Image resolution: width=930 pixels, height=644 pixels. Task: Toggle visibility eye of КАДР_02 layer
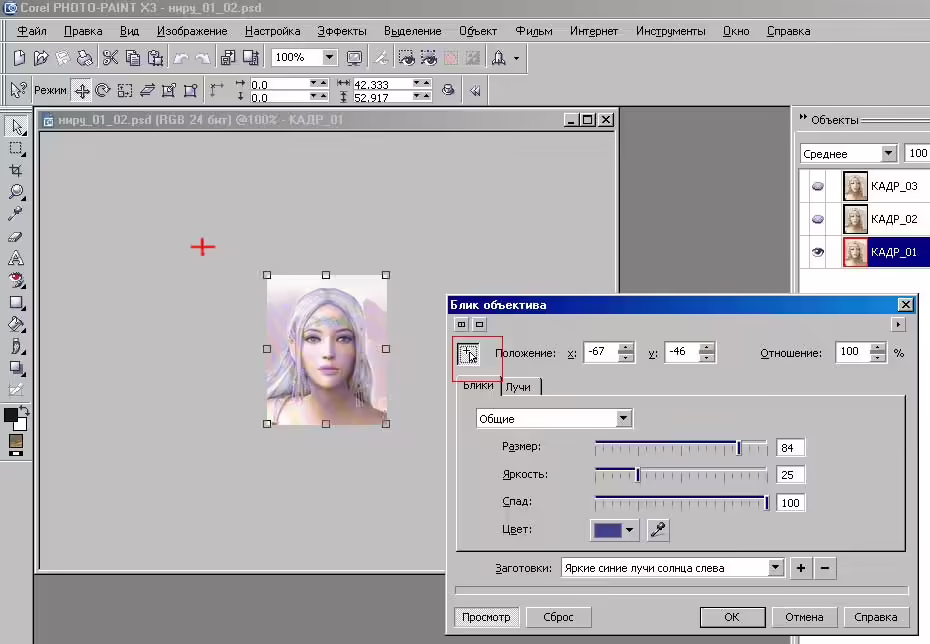tap(817, 219)
